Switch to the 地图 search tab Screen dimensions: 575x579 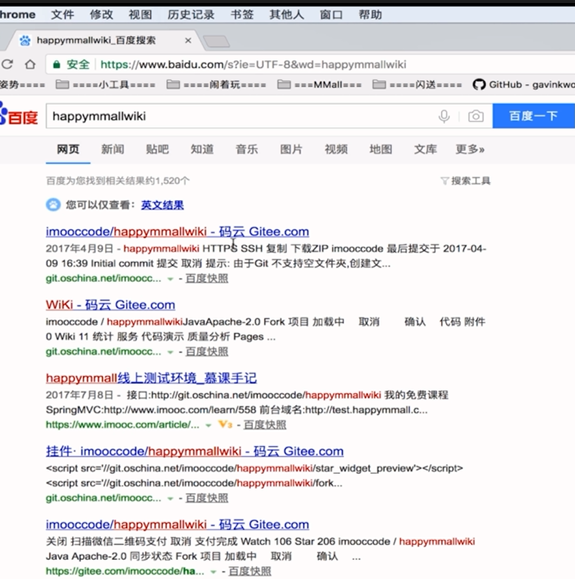click(381, 149)
